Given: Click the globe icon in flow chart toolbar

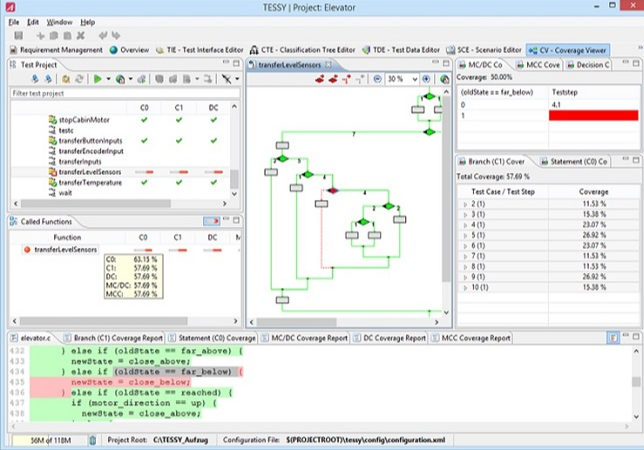Looking at the screenshot, I should 444,79.
